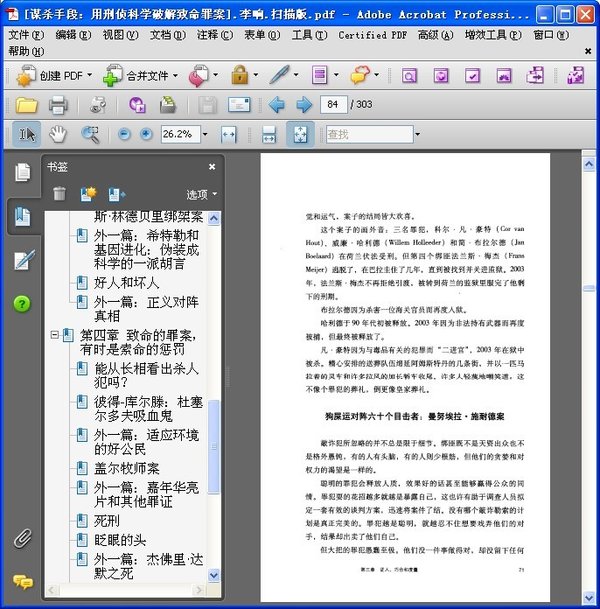Open the Review and Comment dropdown arrow
This screenshot has width=600, height=609.
(x=376, y=74)
